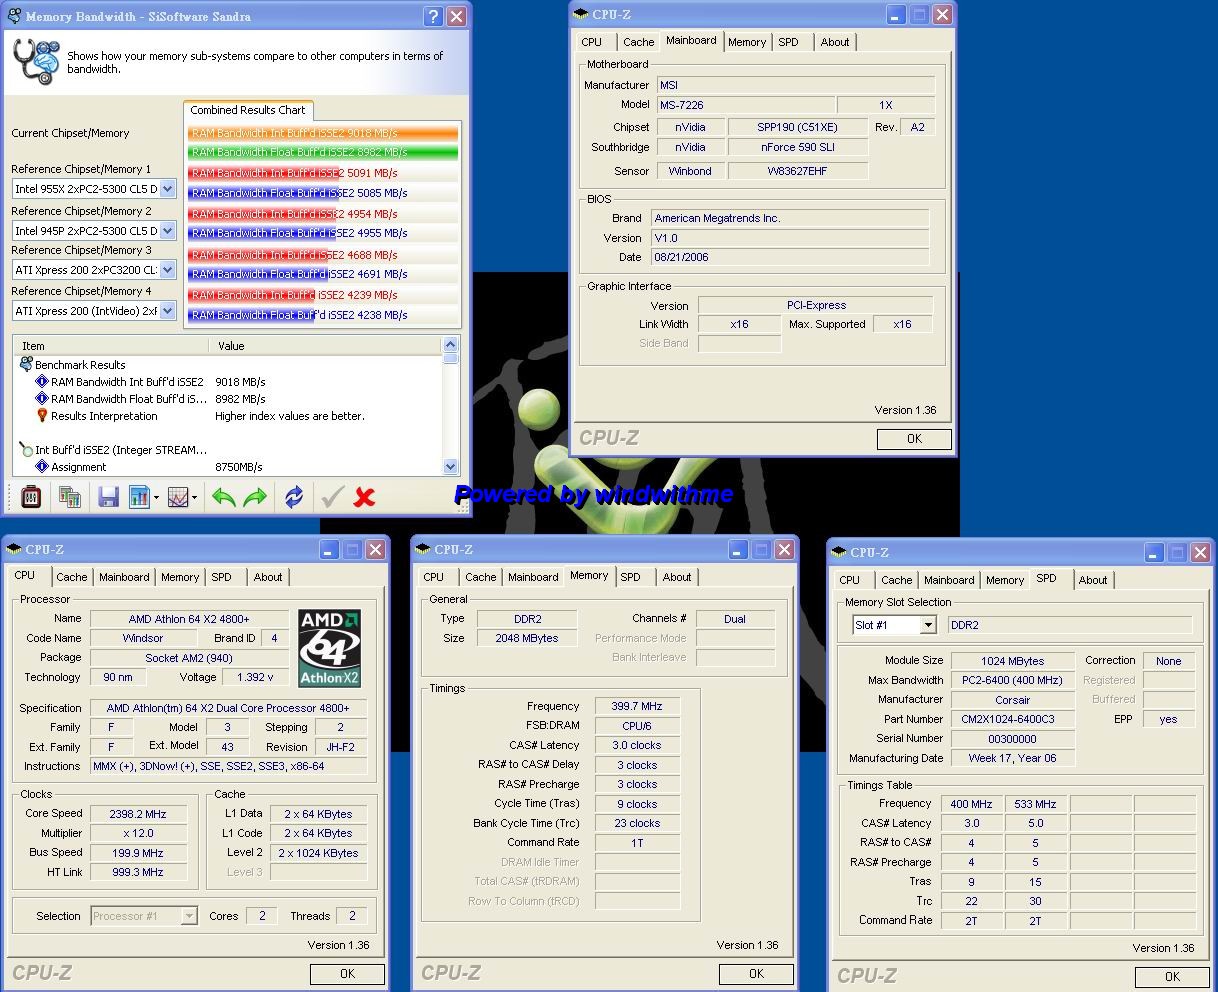1218x992 pixels.
Task: Click the grey checkmark OK icon
Action: coord(332,496)
